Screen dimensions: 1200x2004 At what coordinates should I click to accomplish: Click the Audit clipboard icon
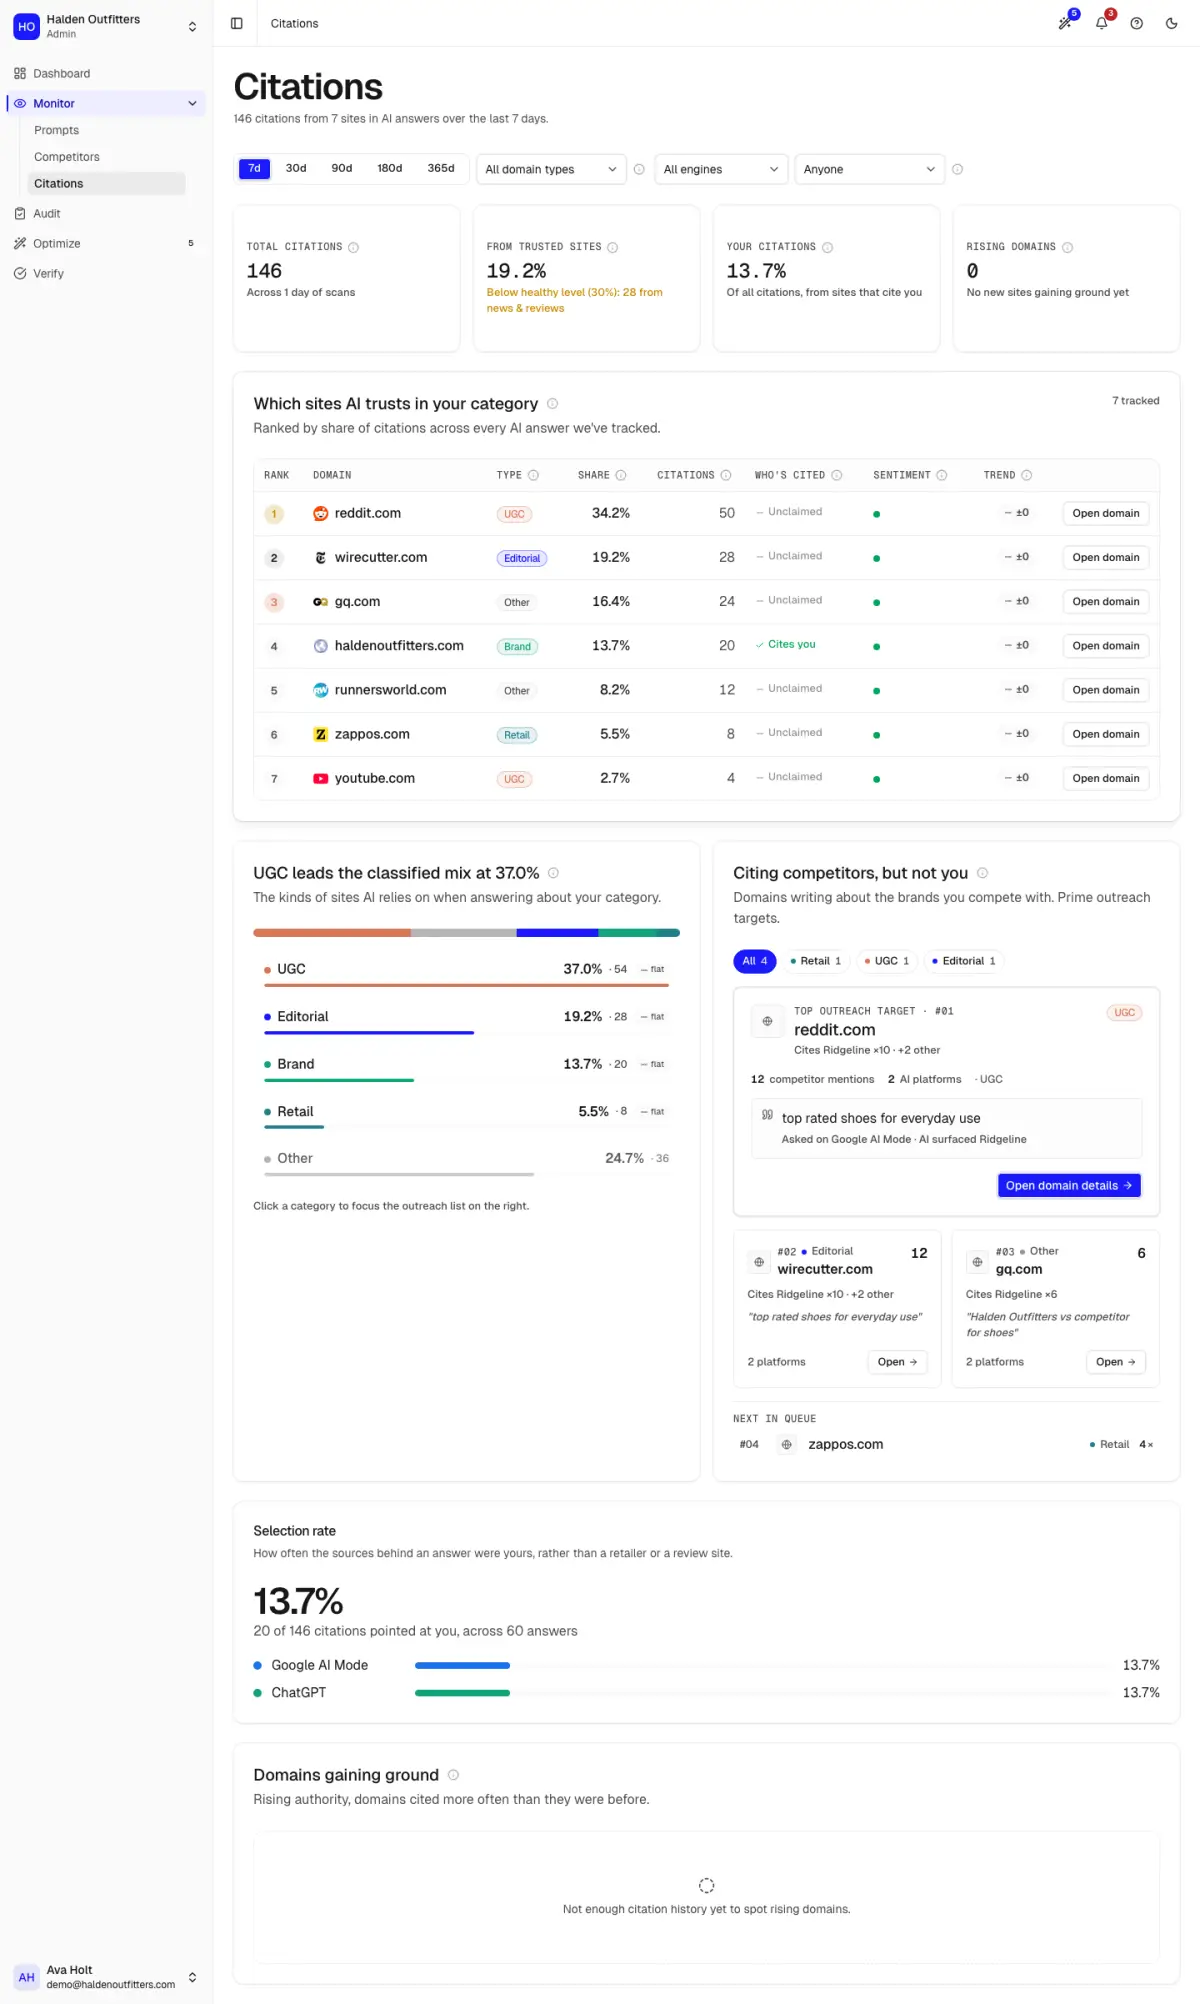pyautogui.click(x=20, y=213)
